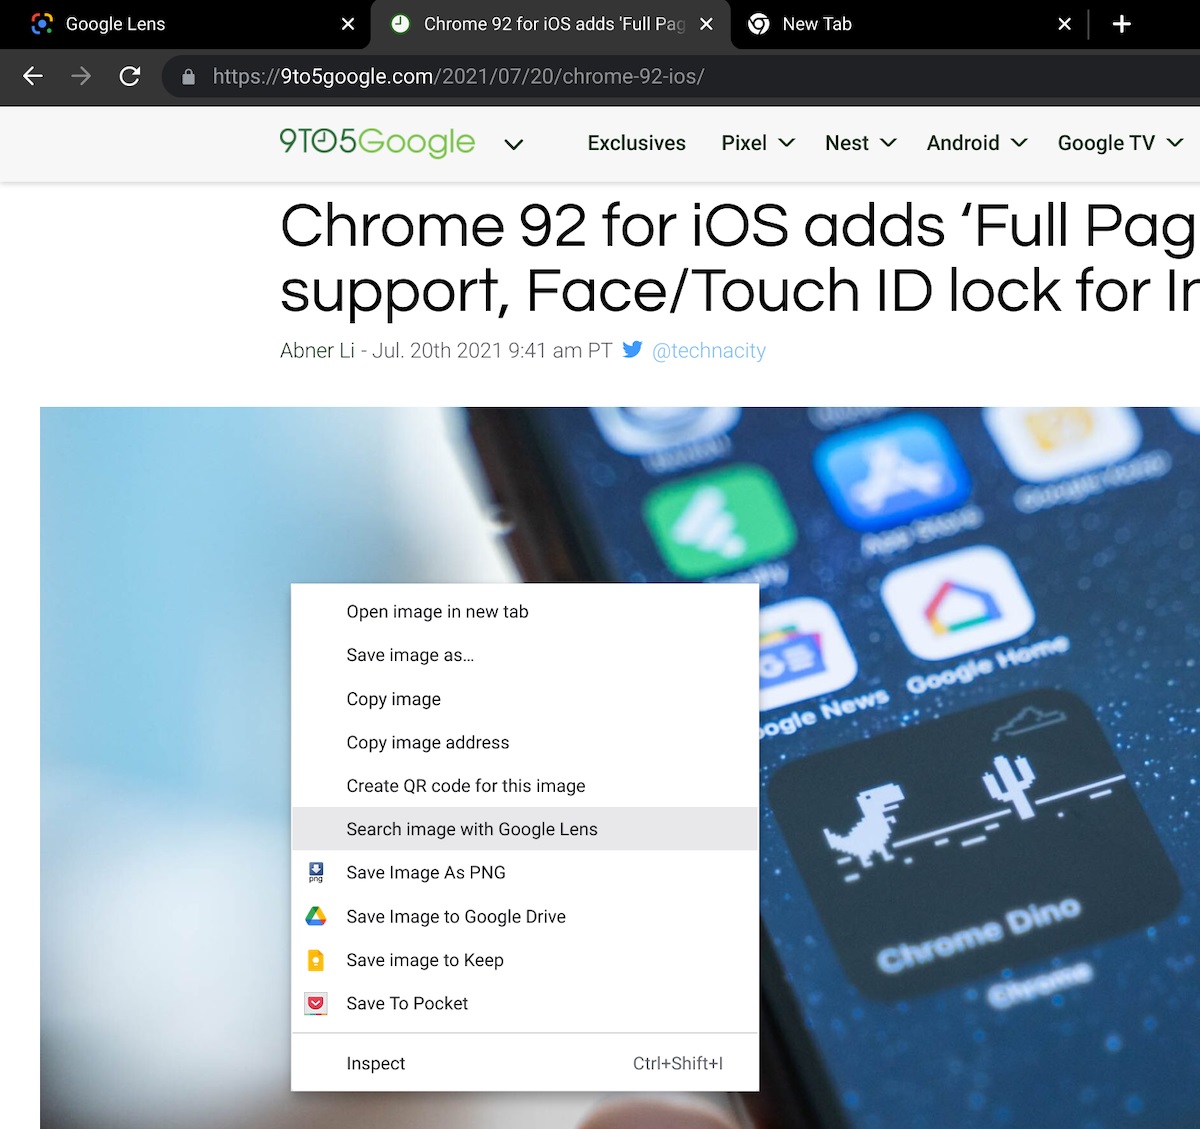The width and height of the screenshot is (1200, 1129).
Task: Click the Google Keep icon in the menu
Action: pos(316,960)
